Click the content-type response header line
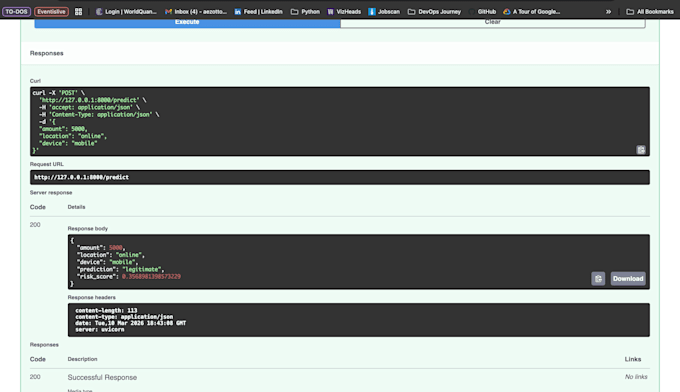The width and height of the screenshot is (680, 392). [124, 317]
